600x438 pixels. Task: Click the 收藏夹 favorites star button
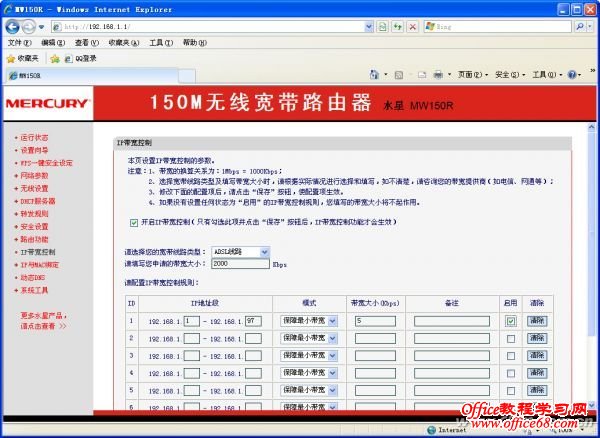(23, 59)
